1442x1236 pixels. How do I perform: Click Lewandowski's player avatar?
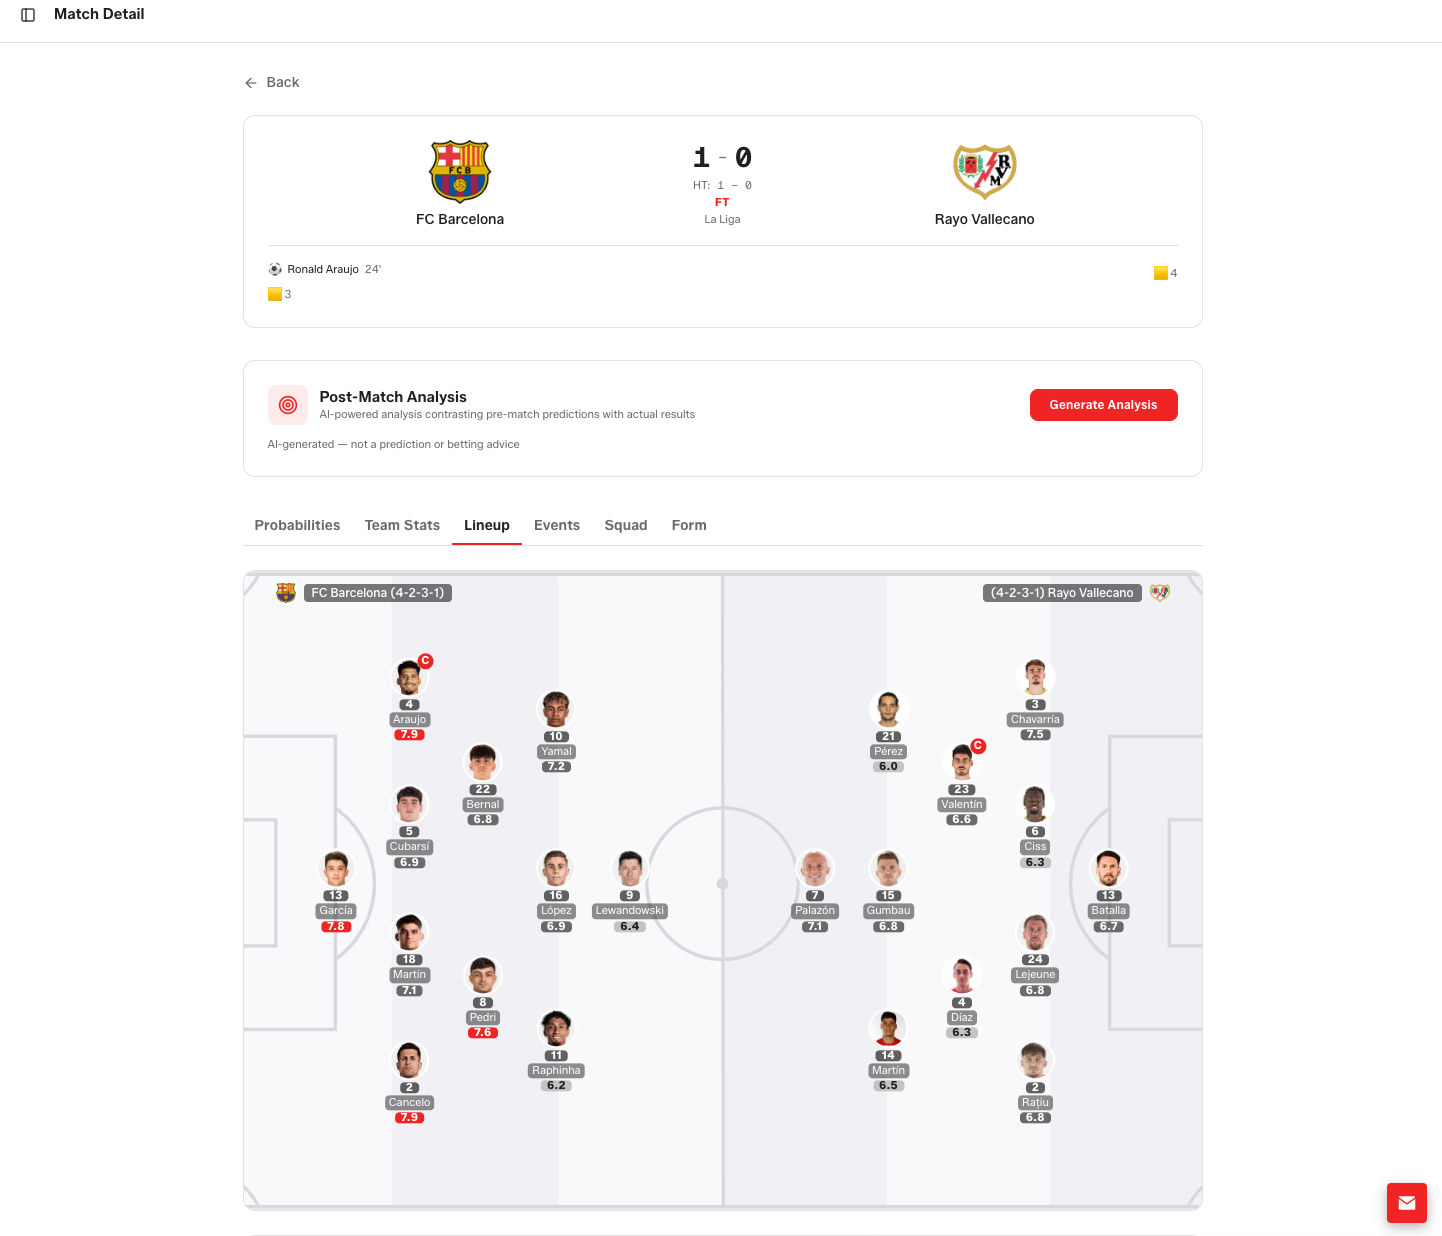(629, 868)
